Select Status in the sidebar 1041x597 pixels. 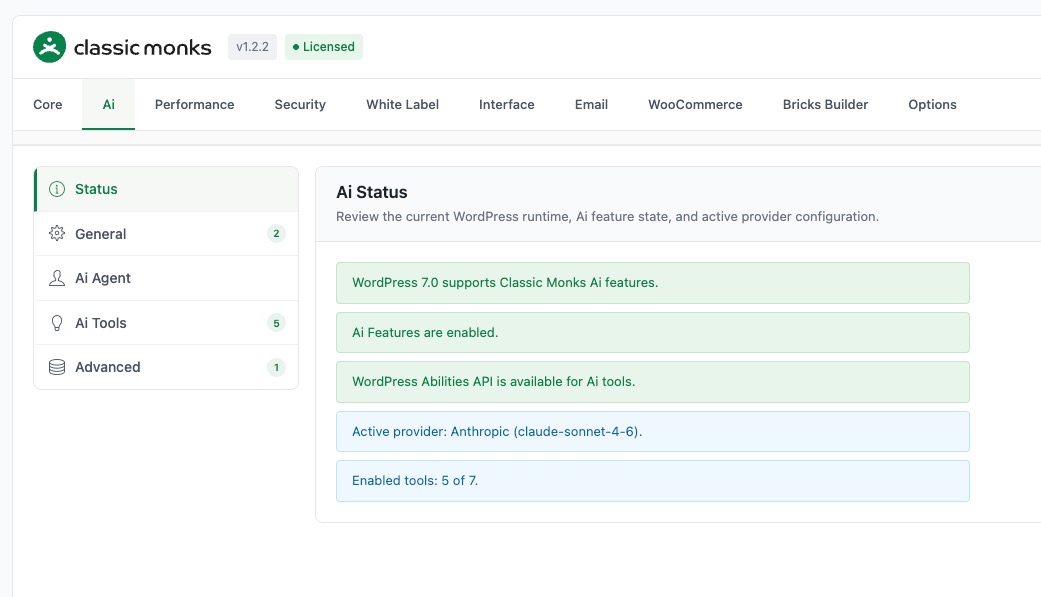[x=166, y=189]
